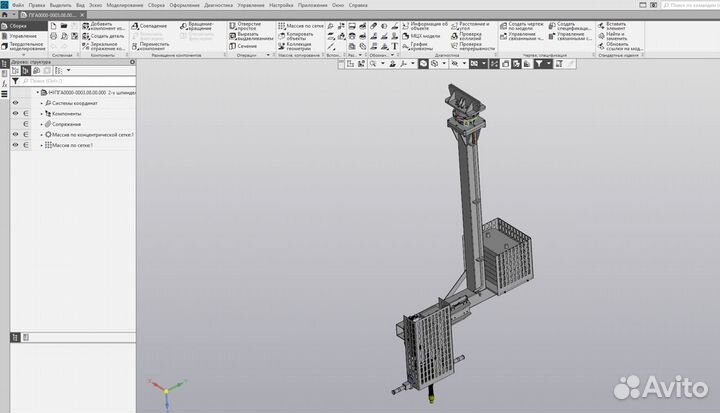The image size is (720, 413).
Task: Click Массив по сетке in the ribbon
Action: [301, 26]
